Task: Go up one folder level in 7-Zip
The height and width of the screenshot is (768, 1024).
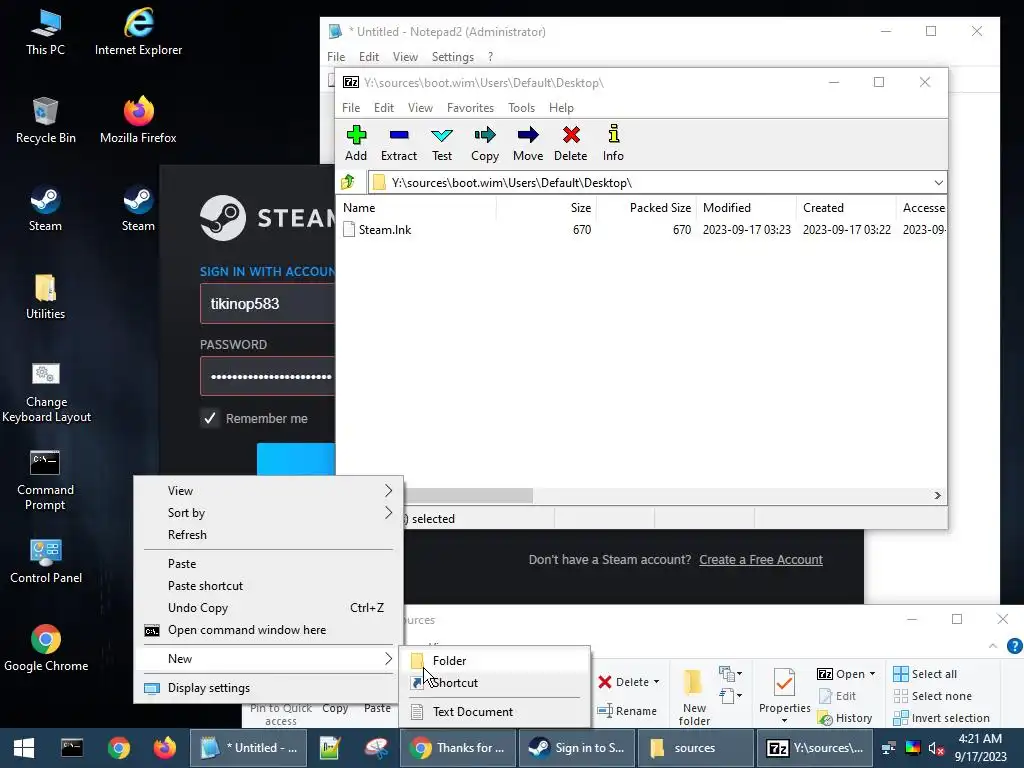Action: pyautogui.click(x=348, y=182)
